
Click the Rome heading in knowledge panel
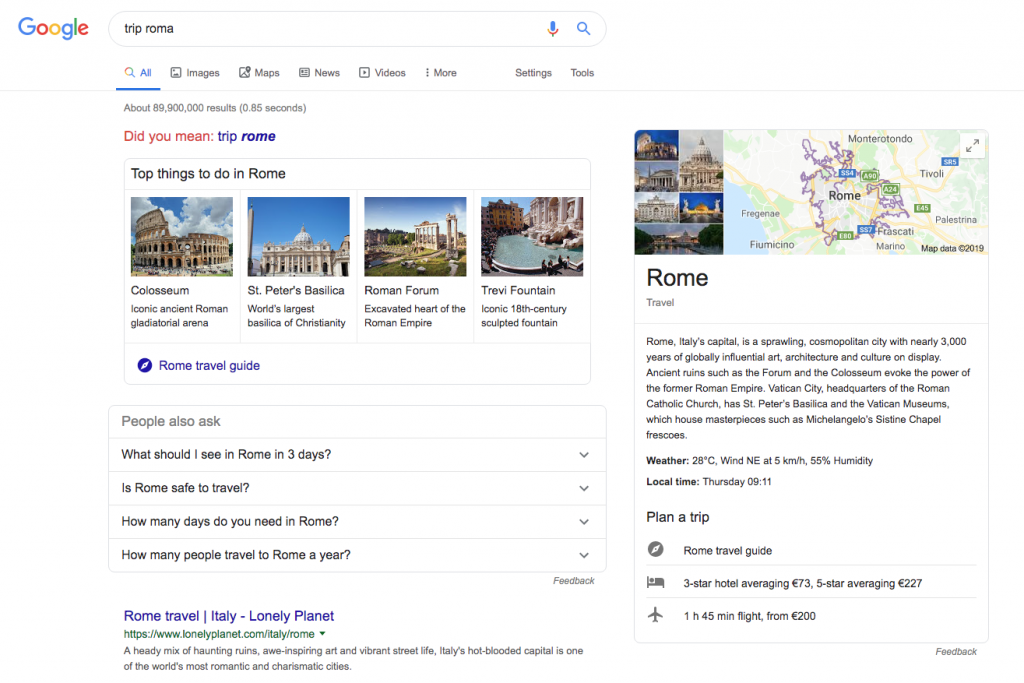[677, 278]
